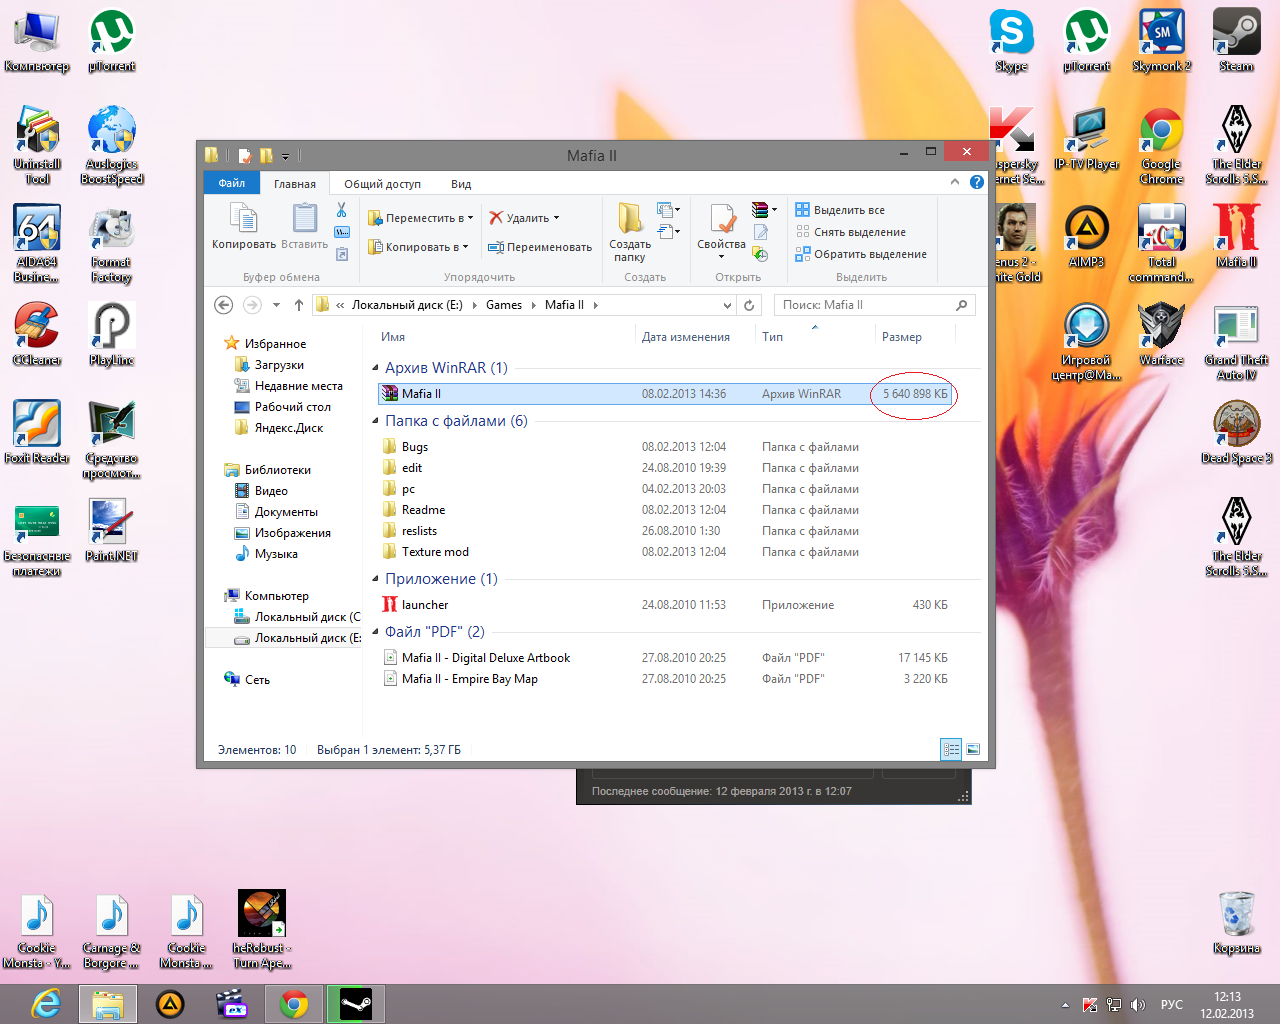Expand the address bar history dropdown
Image resolution: width=1280 pixels, height=1024 pixels.
coord(727,305)
